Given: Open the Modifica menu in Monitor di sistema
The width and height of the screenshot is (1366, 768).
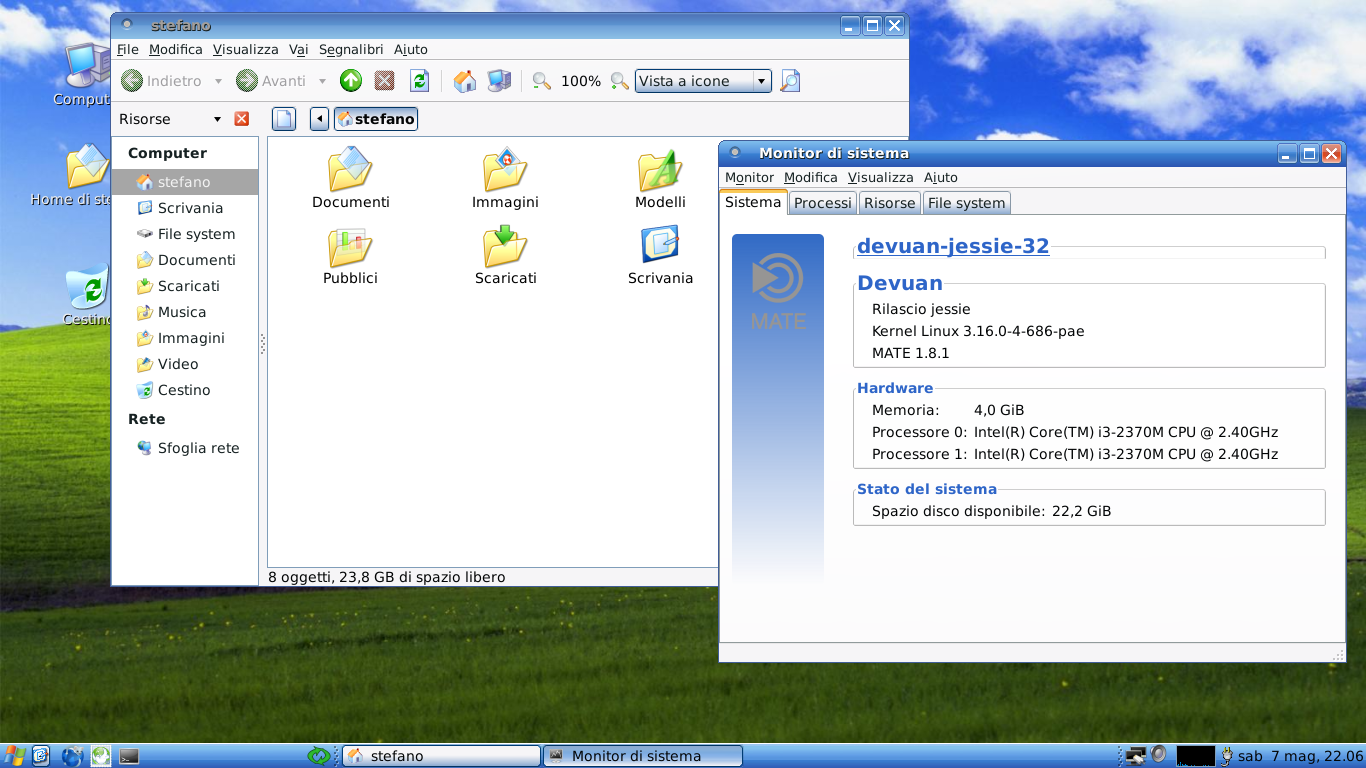Looking at the screenshot, I should tap(811, 177).
